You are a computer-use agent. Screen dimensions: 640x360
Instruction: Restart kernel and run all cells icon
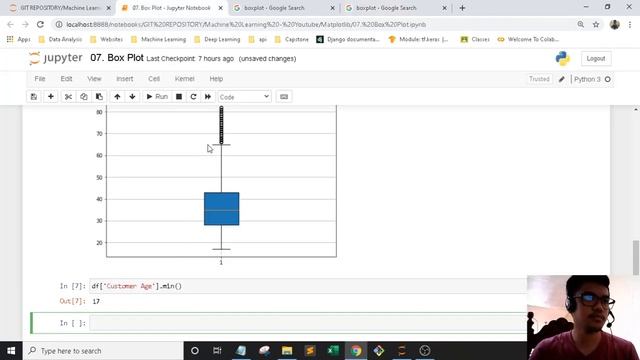pos(208,97)
